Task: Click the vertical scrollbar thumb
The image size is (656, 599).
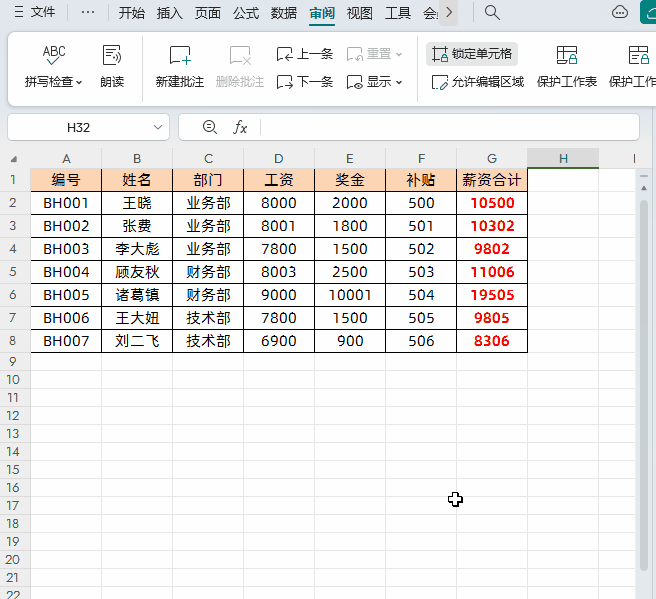Action: 644,385
